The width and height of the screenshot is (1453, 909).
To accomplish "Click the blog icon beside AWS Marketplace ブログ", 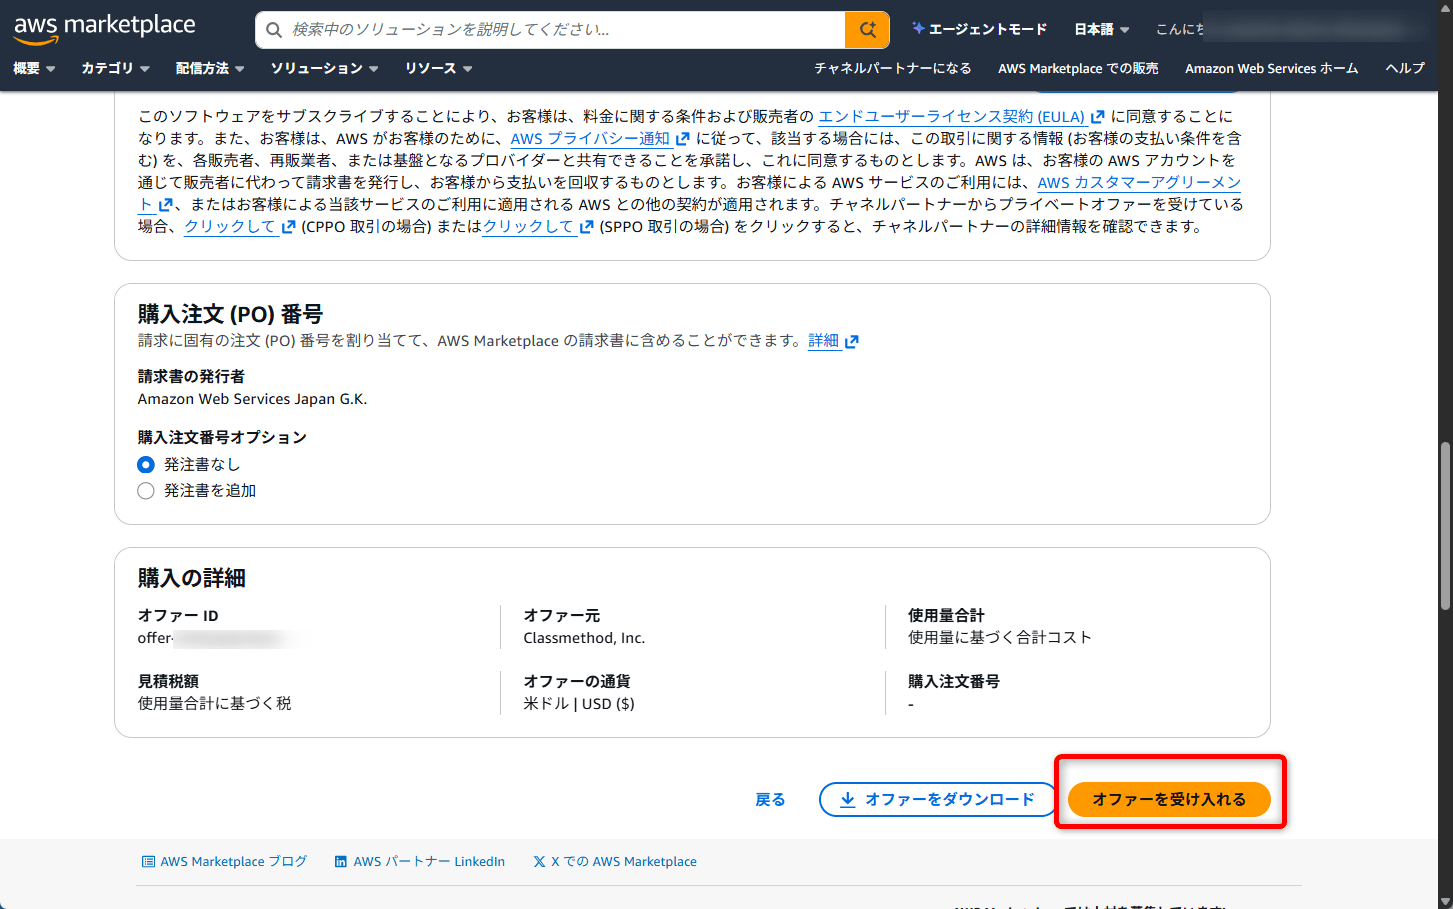I will [148, 861].
